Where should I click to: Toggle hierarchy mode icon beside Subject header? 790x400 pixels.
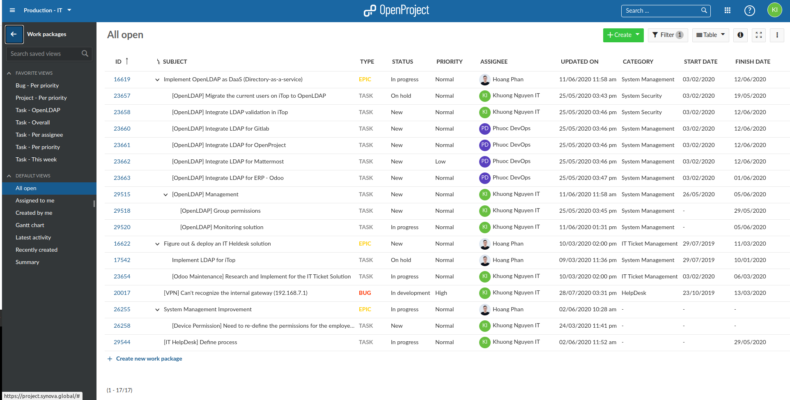158,61
